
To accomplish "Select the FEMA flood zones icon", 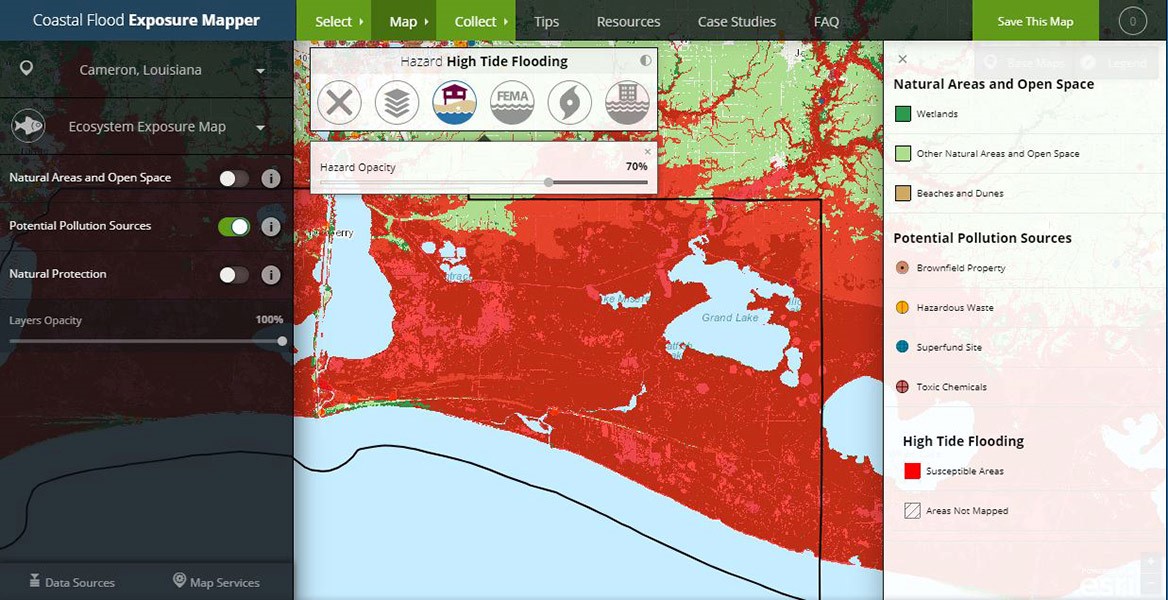I will click(x=512, y=103).
